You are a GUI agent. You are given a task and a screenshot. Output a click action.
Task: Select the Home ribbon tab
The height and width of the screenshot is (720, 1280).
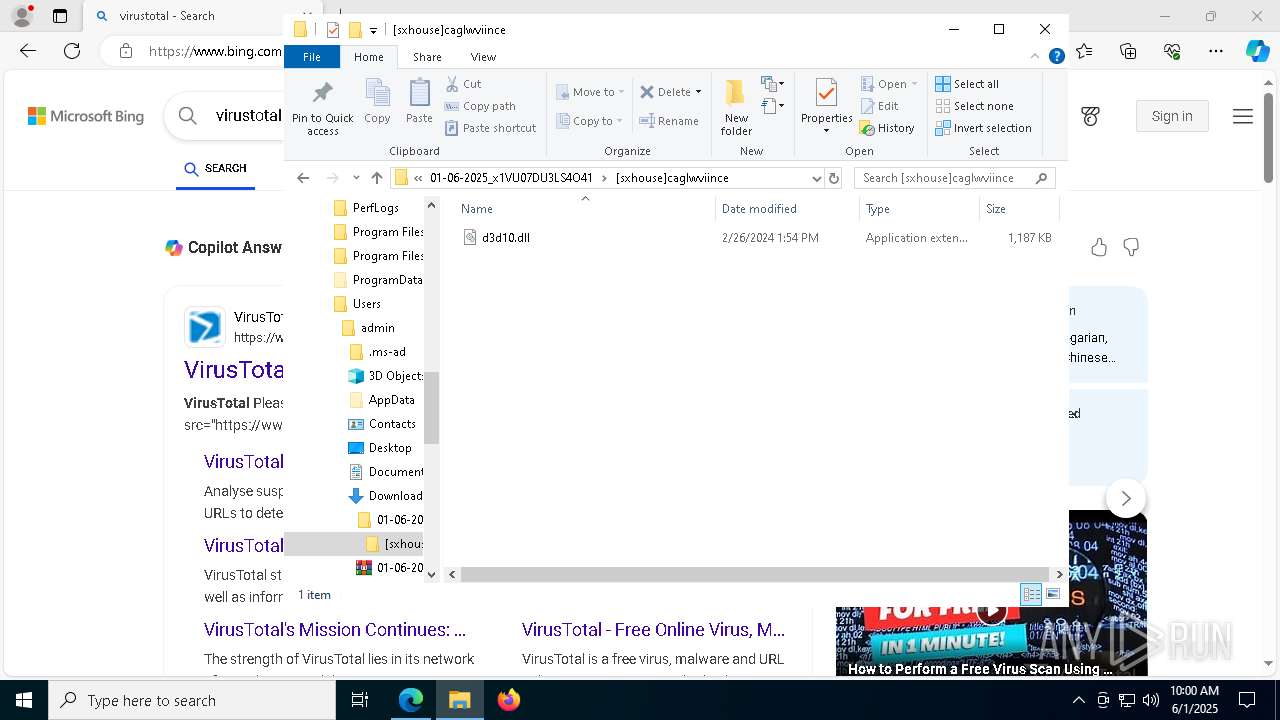(369, 57)
